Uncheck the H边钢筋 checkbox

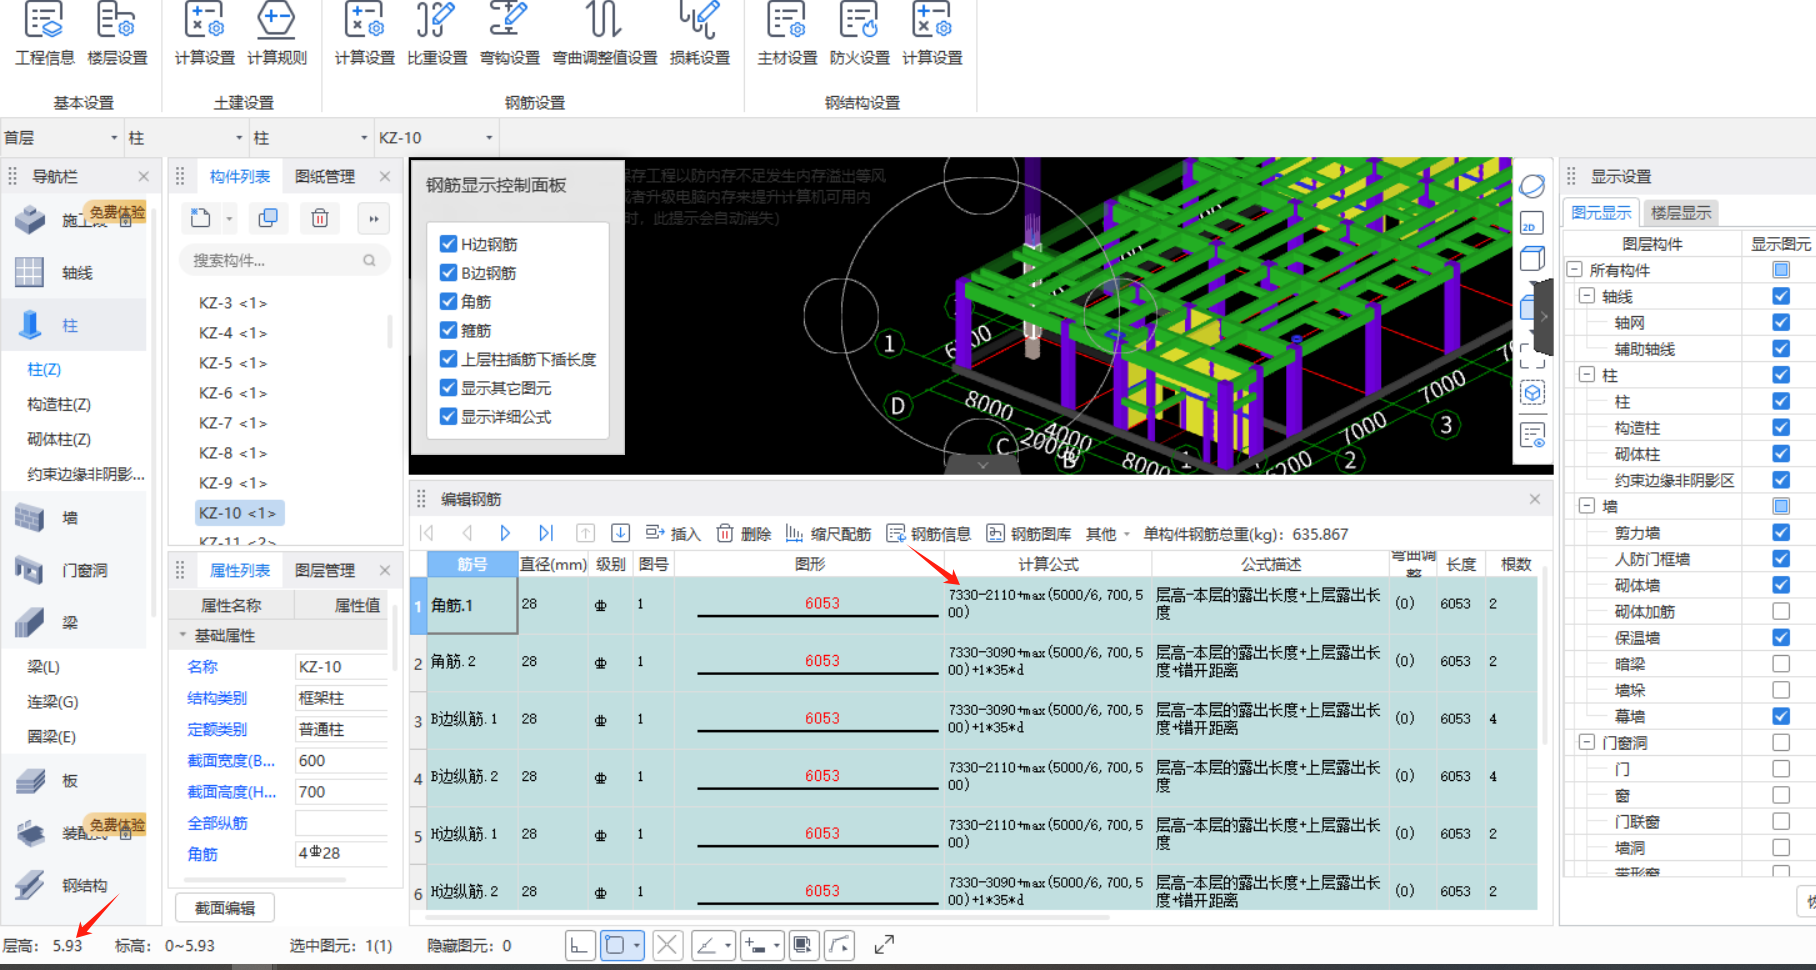[x=449, y=244]
